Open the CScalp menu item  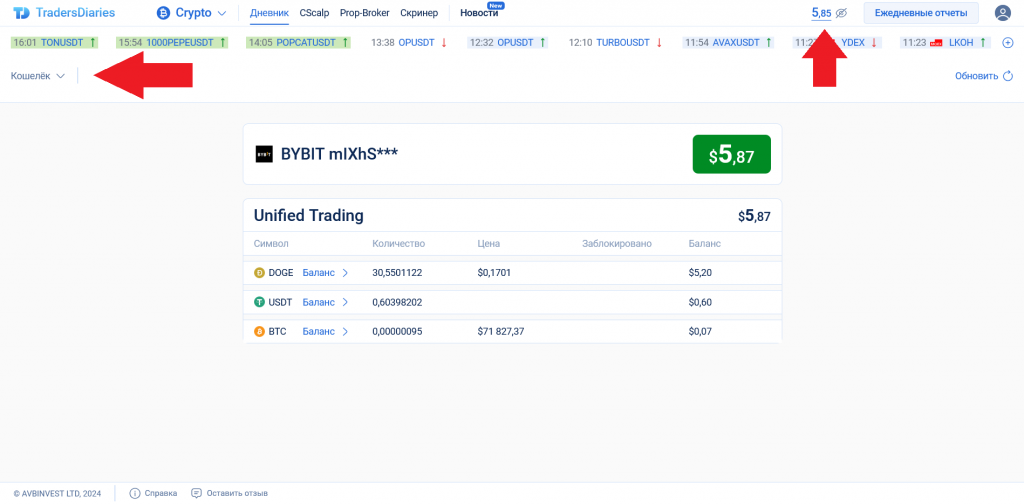(x=314, y=12)
